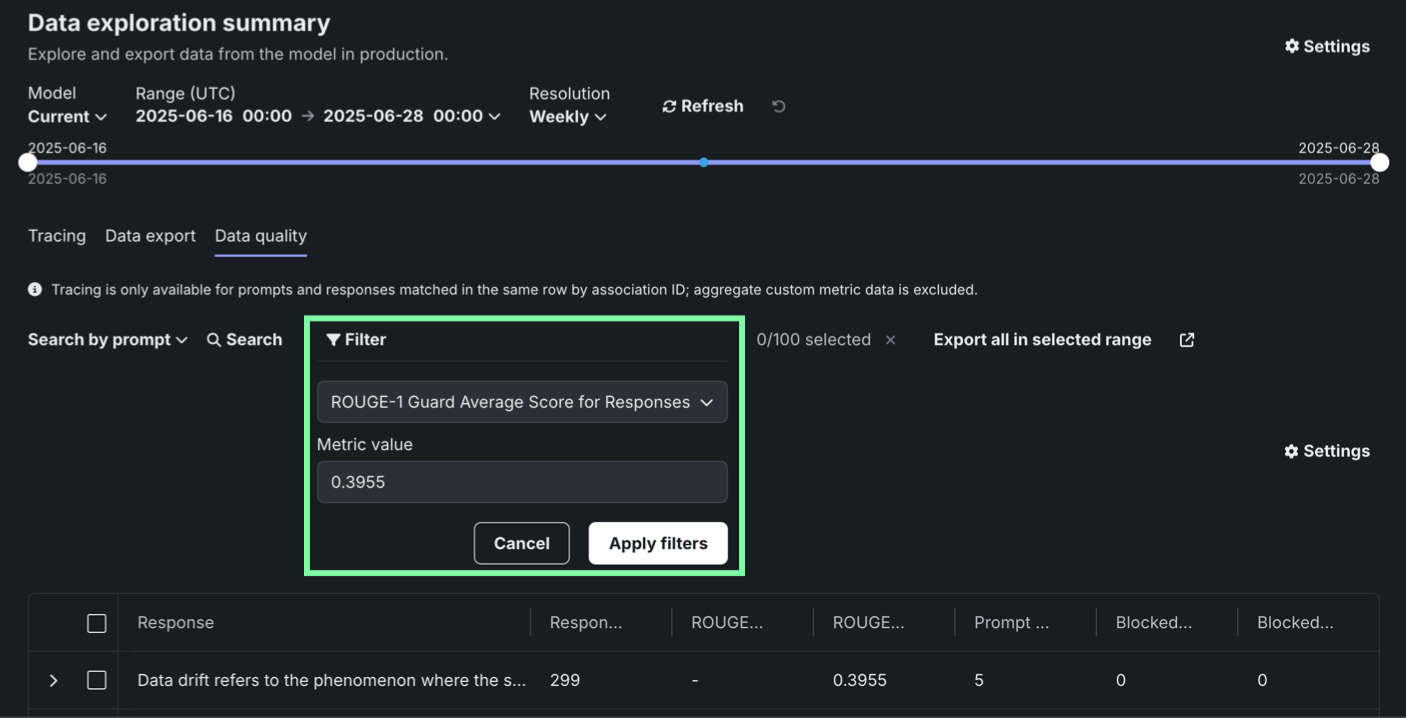Open the Weekly resolution dropdown
Image resolution: width=1406 pixels, height=718 pixels.
click(x=568, y=117)
